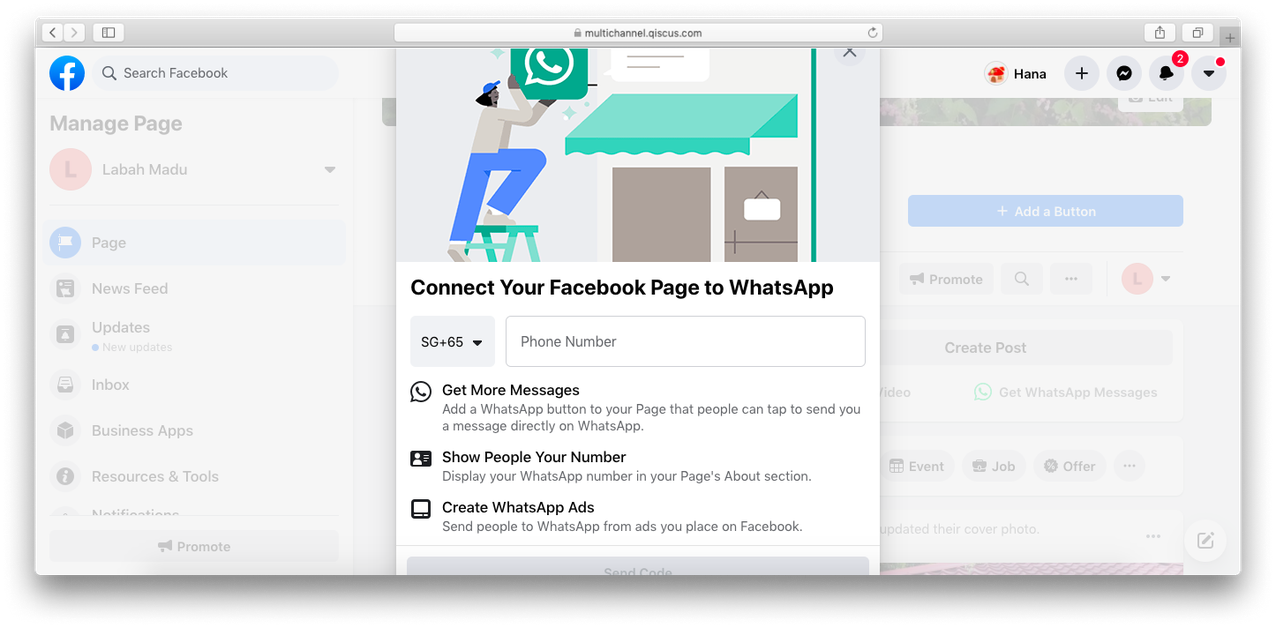Open the notifications bell
Viewport: 1276px width, 628px height.
(x=1166, y=73)
